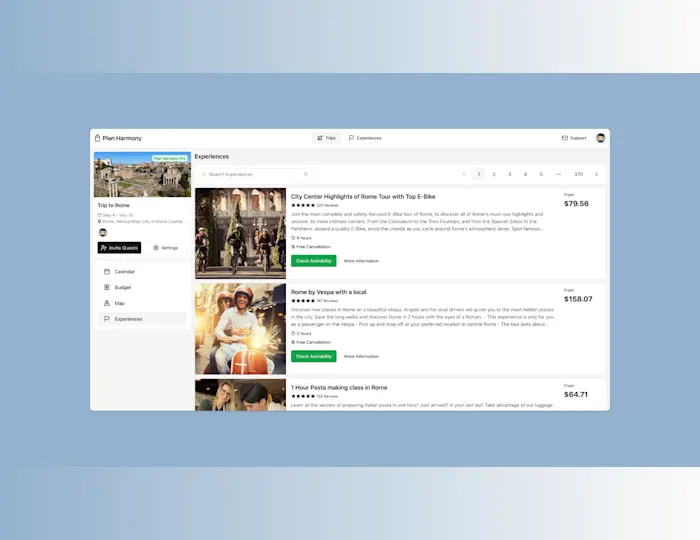The height and width of the screenshot is (540, 700).
Task: Click the Invite Guests button
Action: [x=119, y=248]
